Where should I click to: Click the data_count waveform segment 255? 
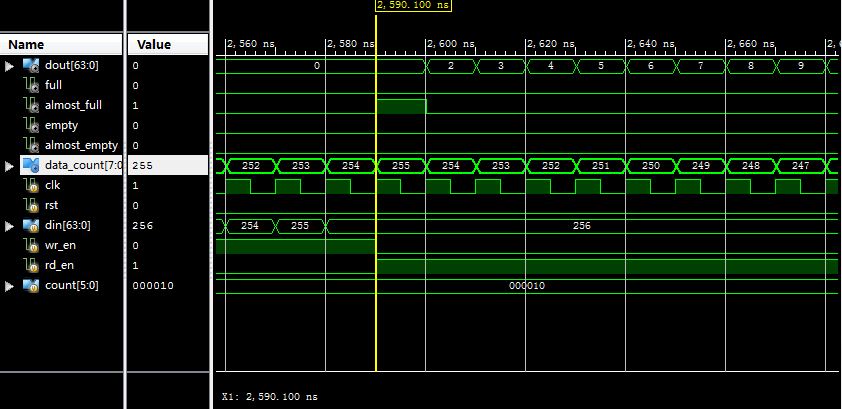401,166
